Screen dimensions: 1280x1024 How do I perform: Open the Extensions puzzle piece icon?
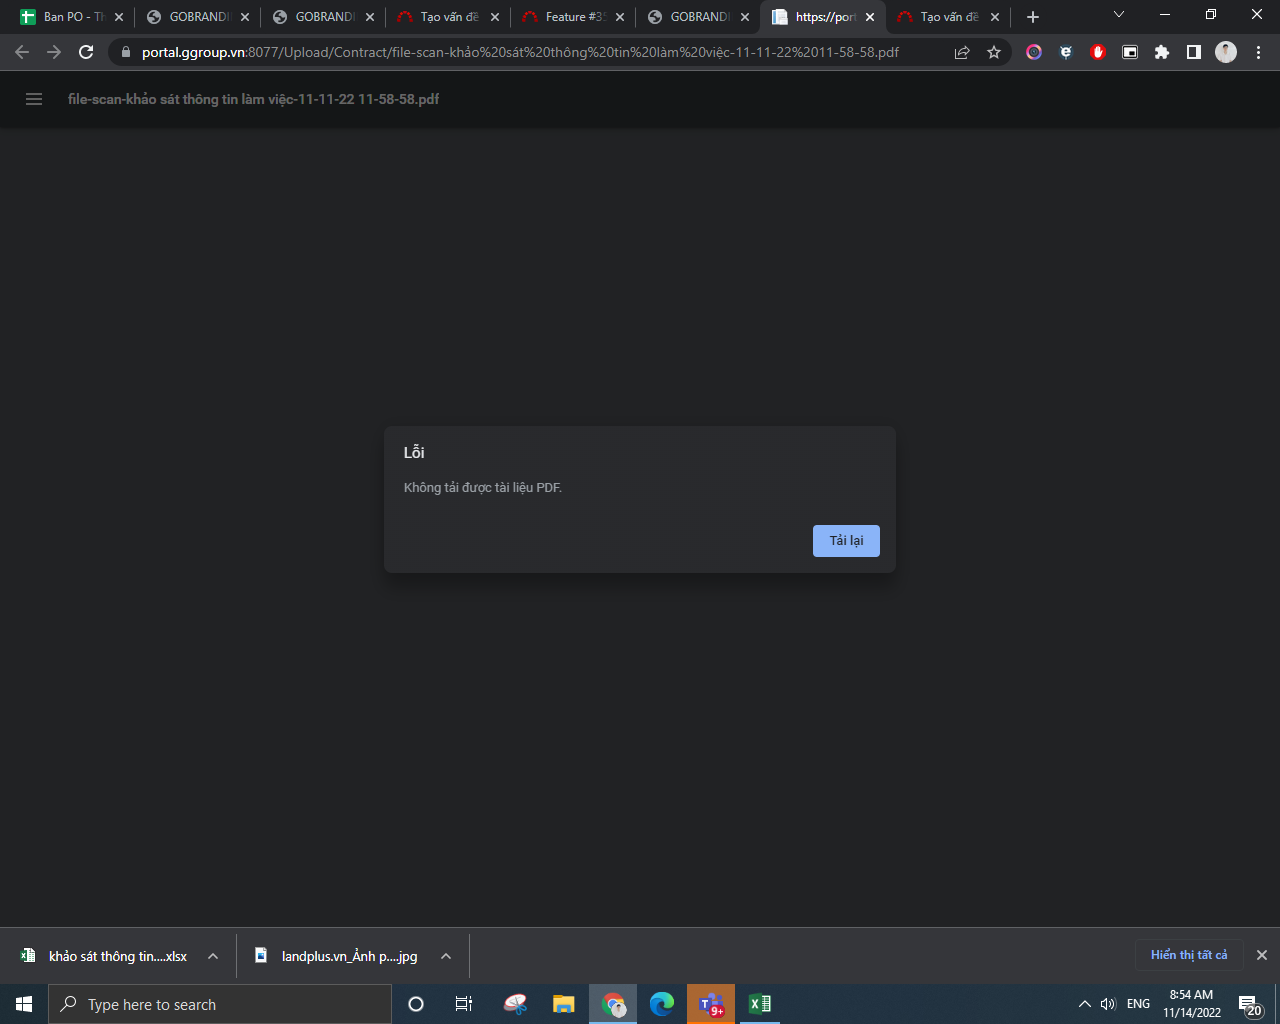1161,52
